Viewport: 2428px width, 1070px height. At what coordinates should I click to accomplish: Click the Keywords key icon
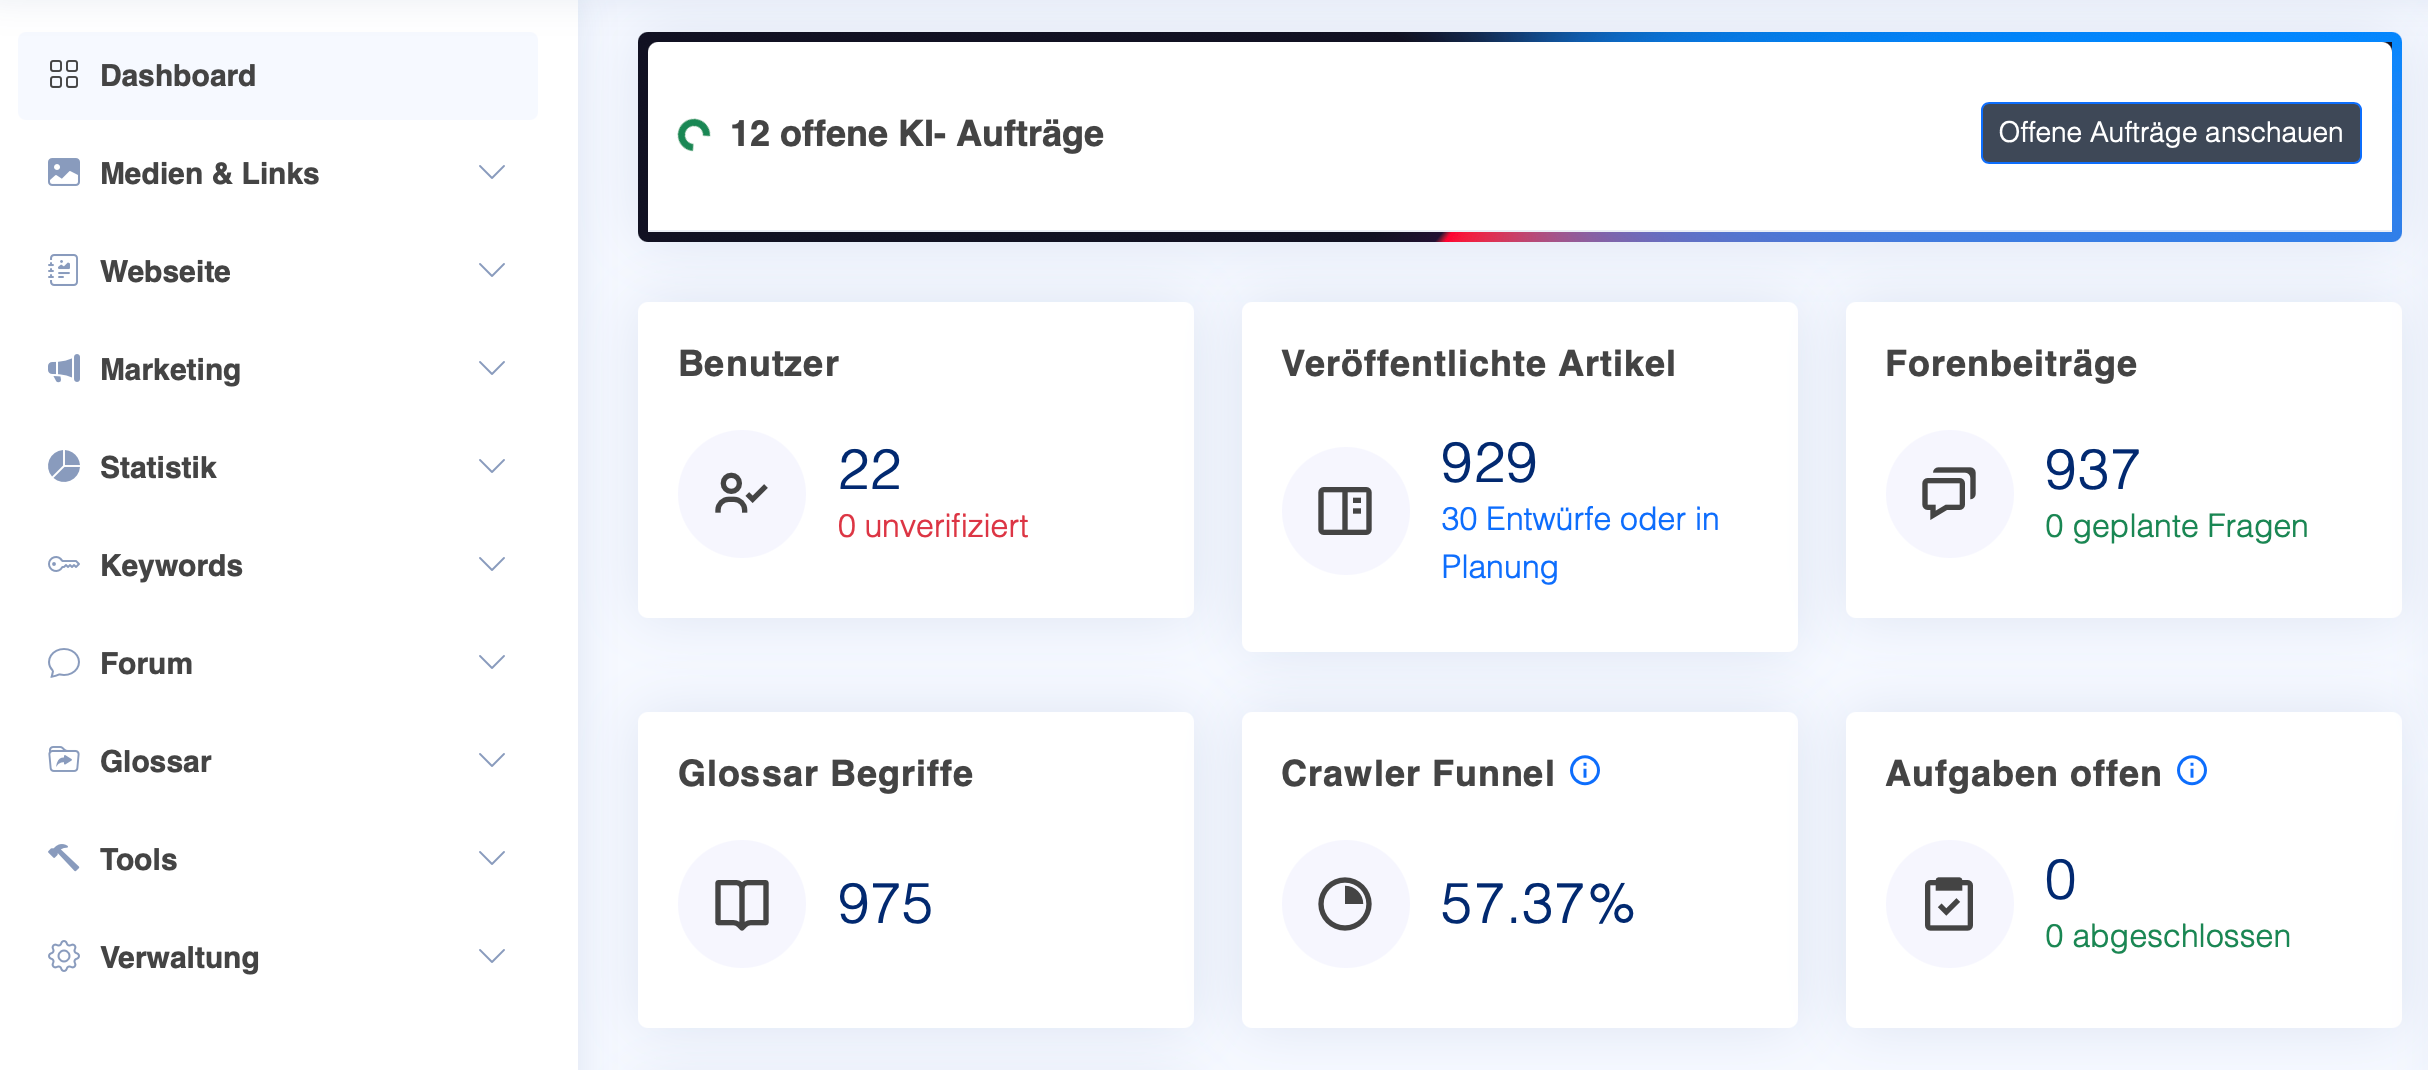click(x=64, y=564)
